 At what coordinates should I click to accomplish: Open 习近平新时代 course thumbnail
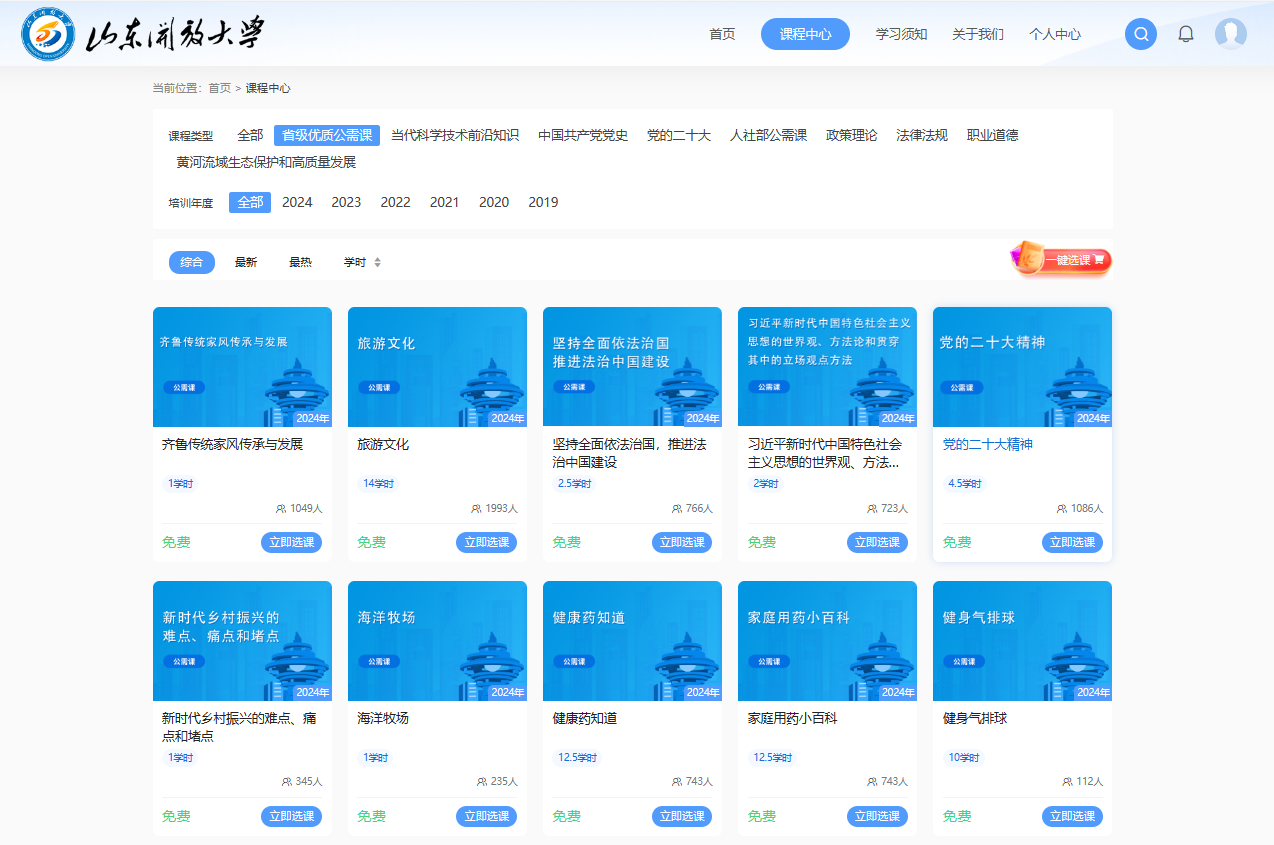pos(827,367)
